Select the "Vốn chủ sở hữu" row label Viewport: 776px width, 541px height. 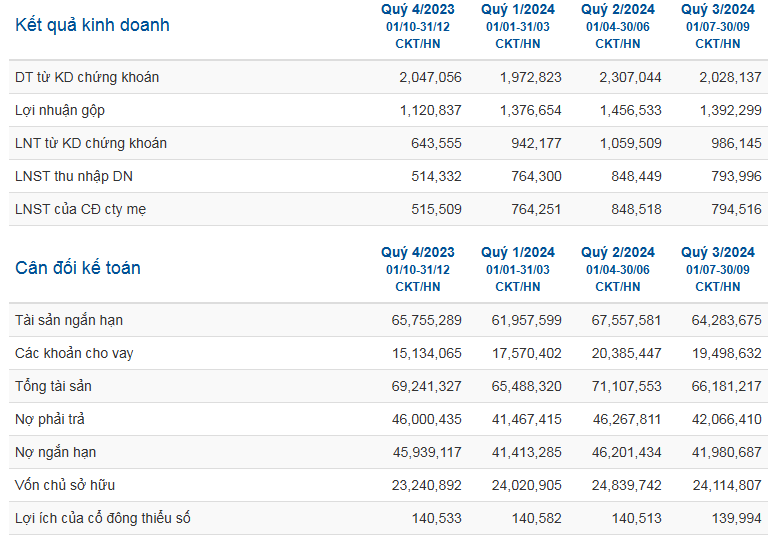(x=65, y=485)
